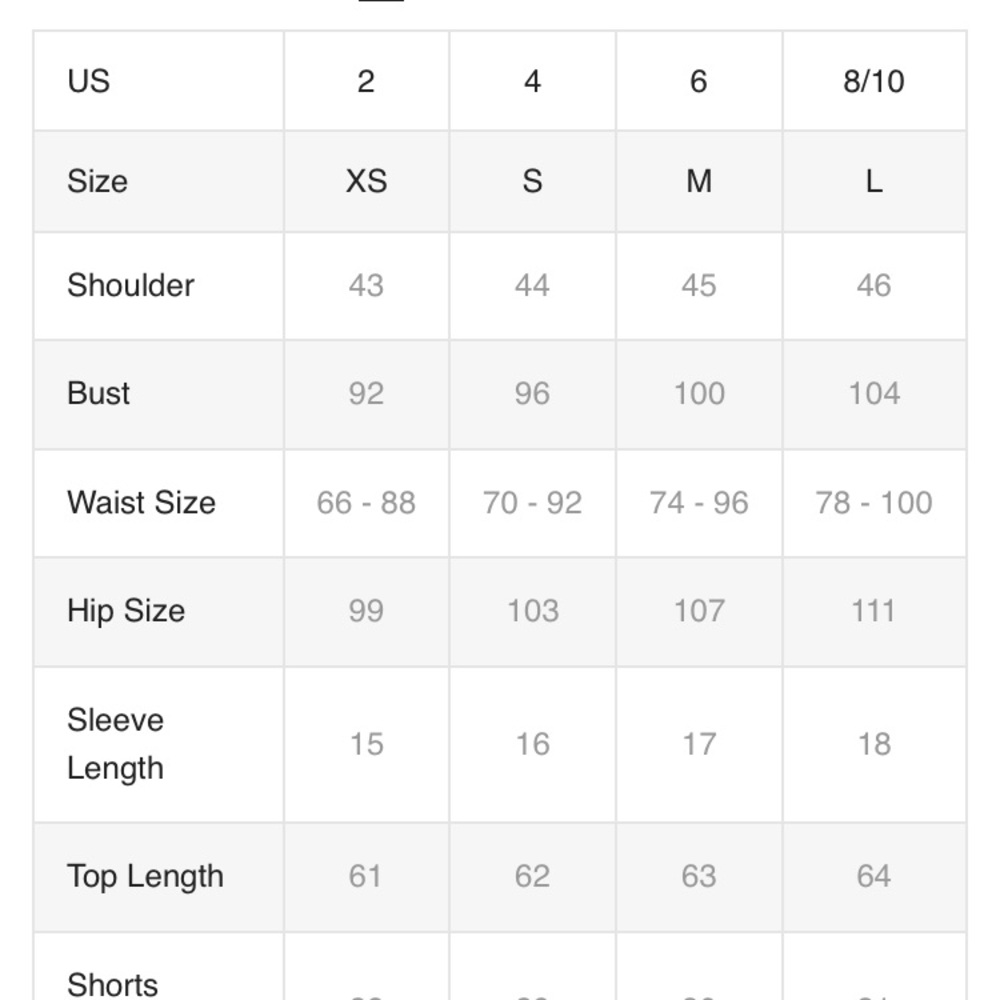Viewport: 1000px width, 1000px height.
Task: Select the M size header cell
Action: [699, 181]
